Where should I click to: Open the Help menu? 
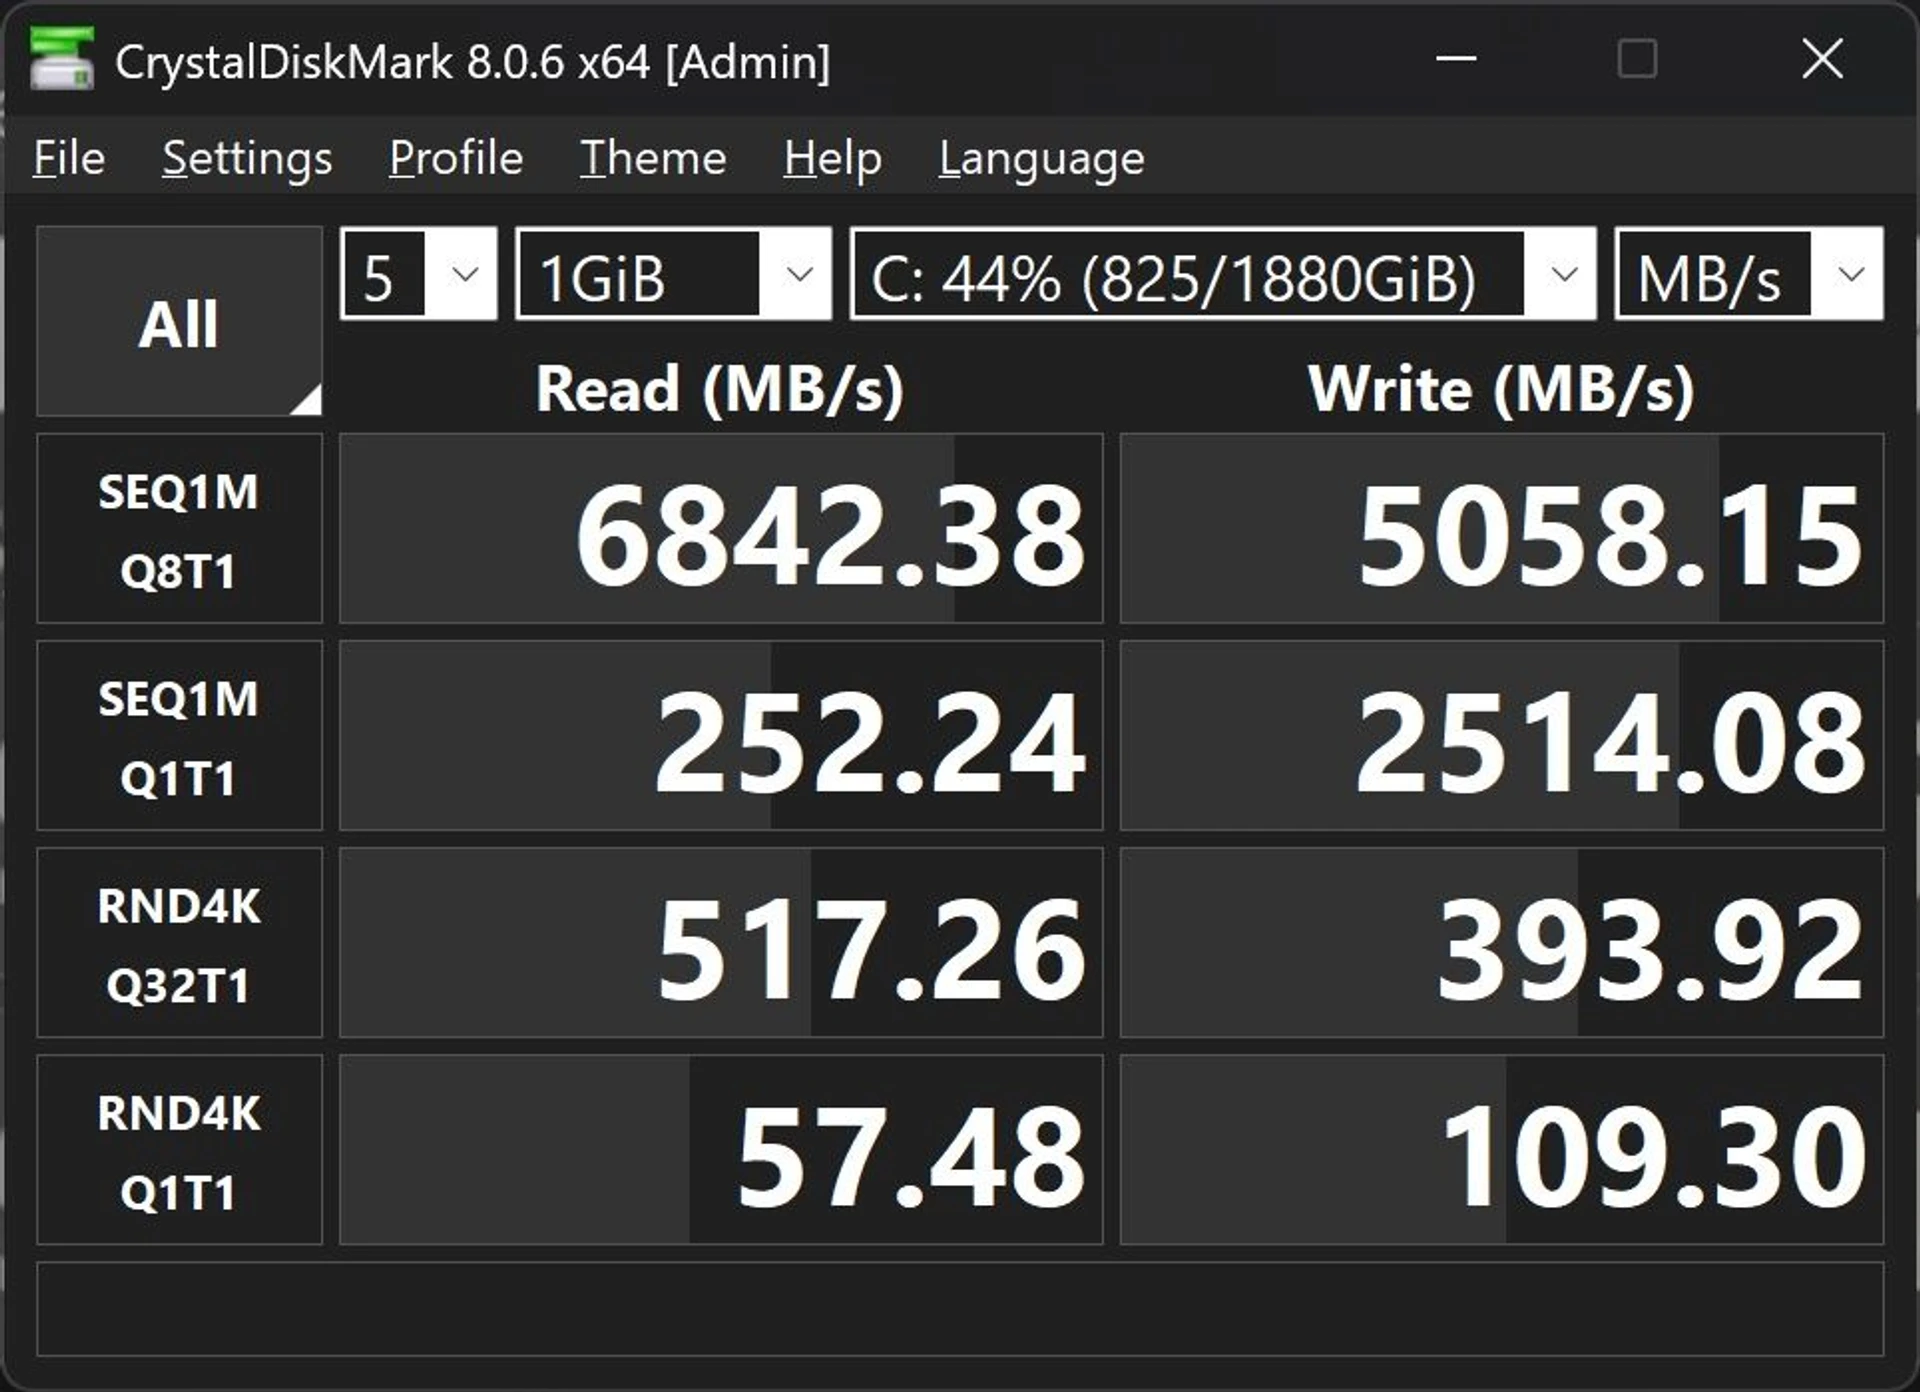coord(832,158)
